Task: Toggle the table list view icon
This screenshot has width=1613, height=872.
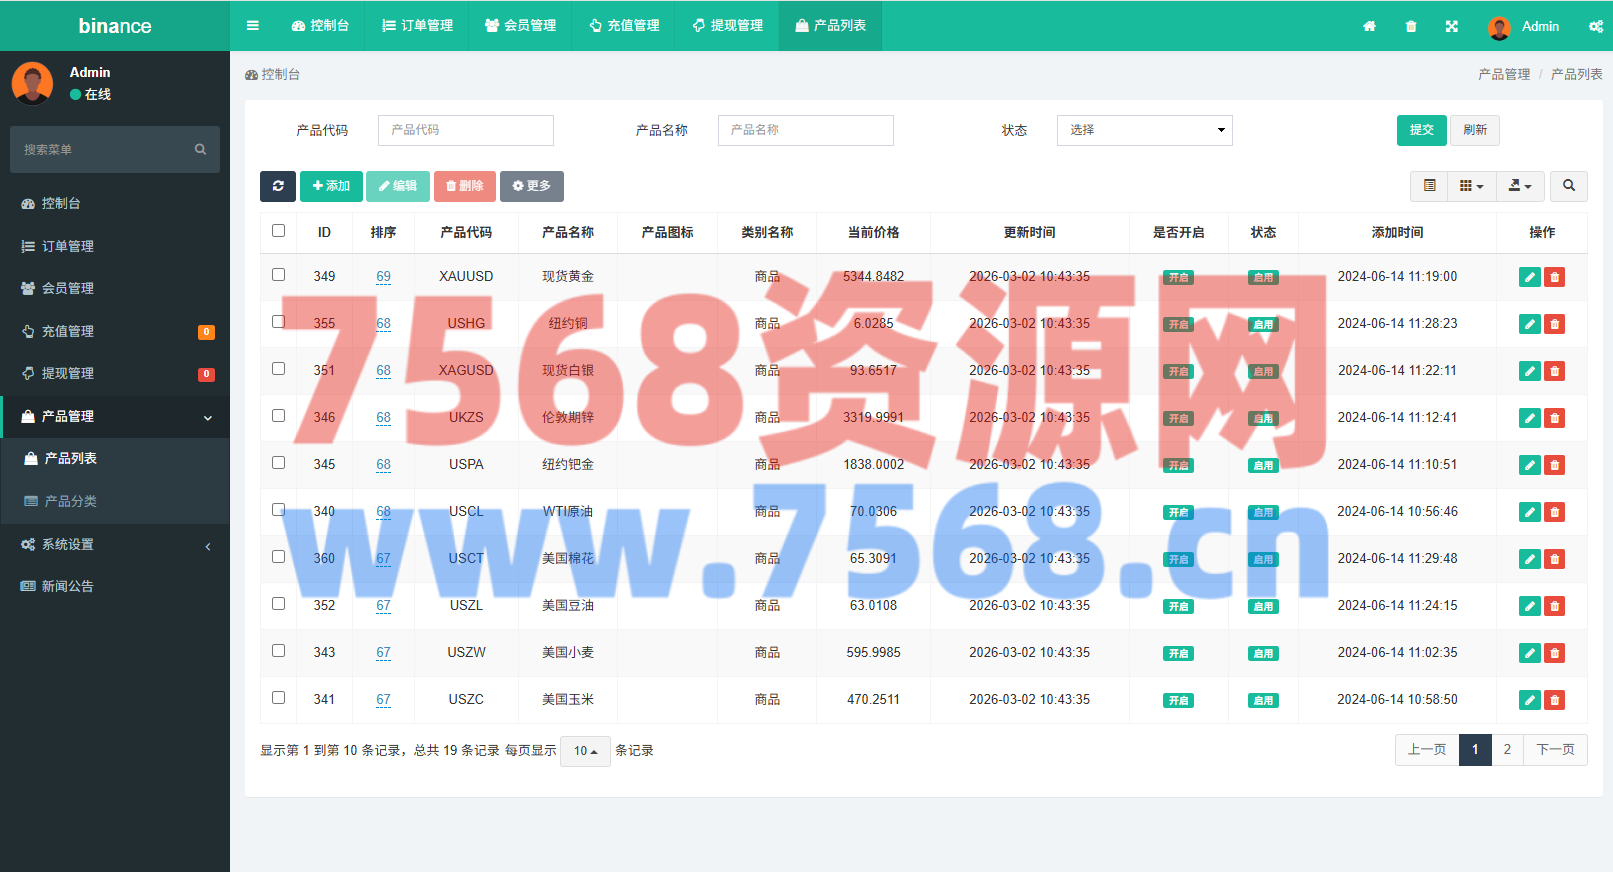Action: (1430, 186)
